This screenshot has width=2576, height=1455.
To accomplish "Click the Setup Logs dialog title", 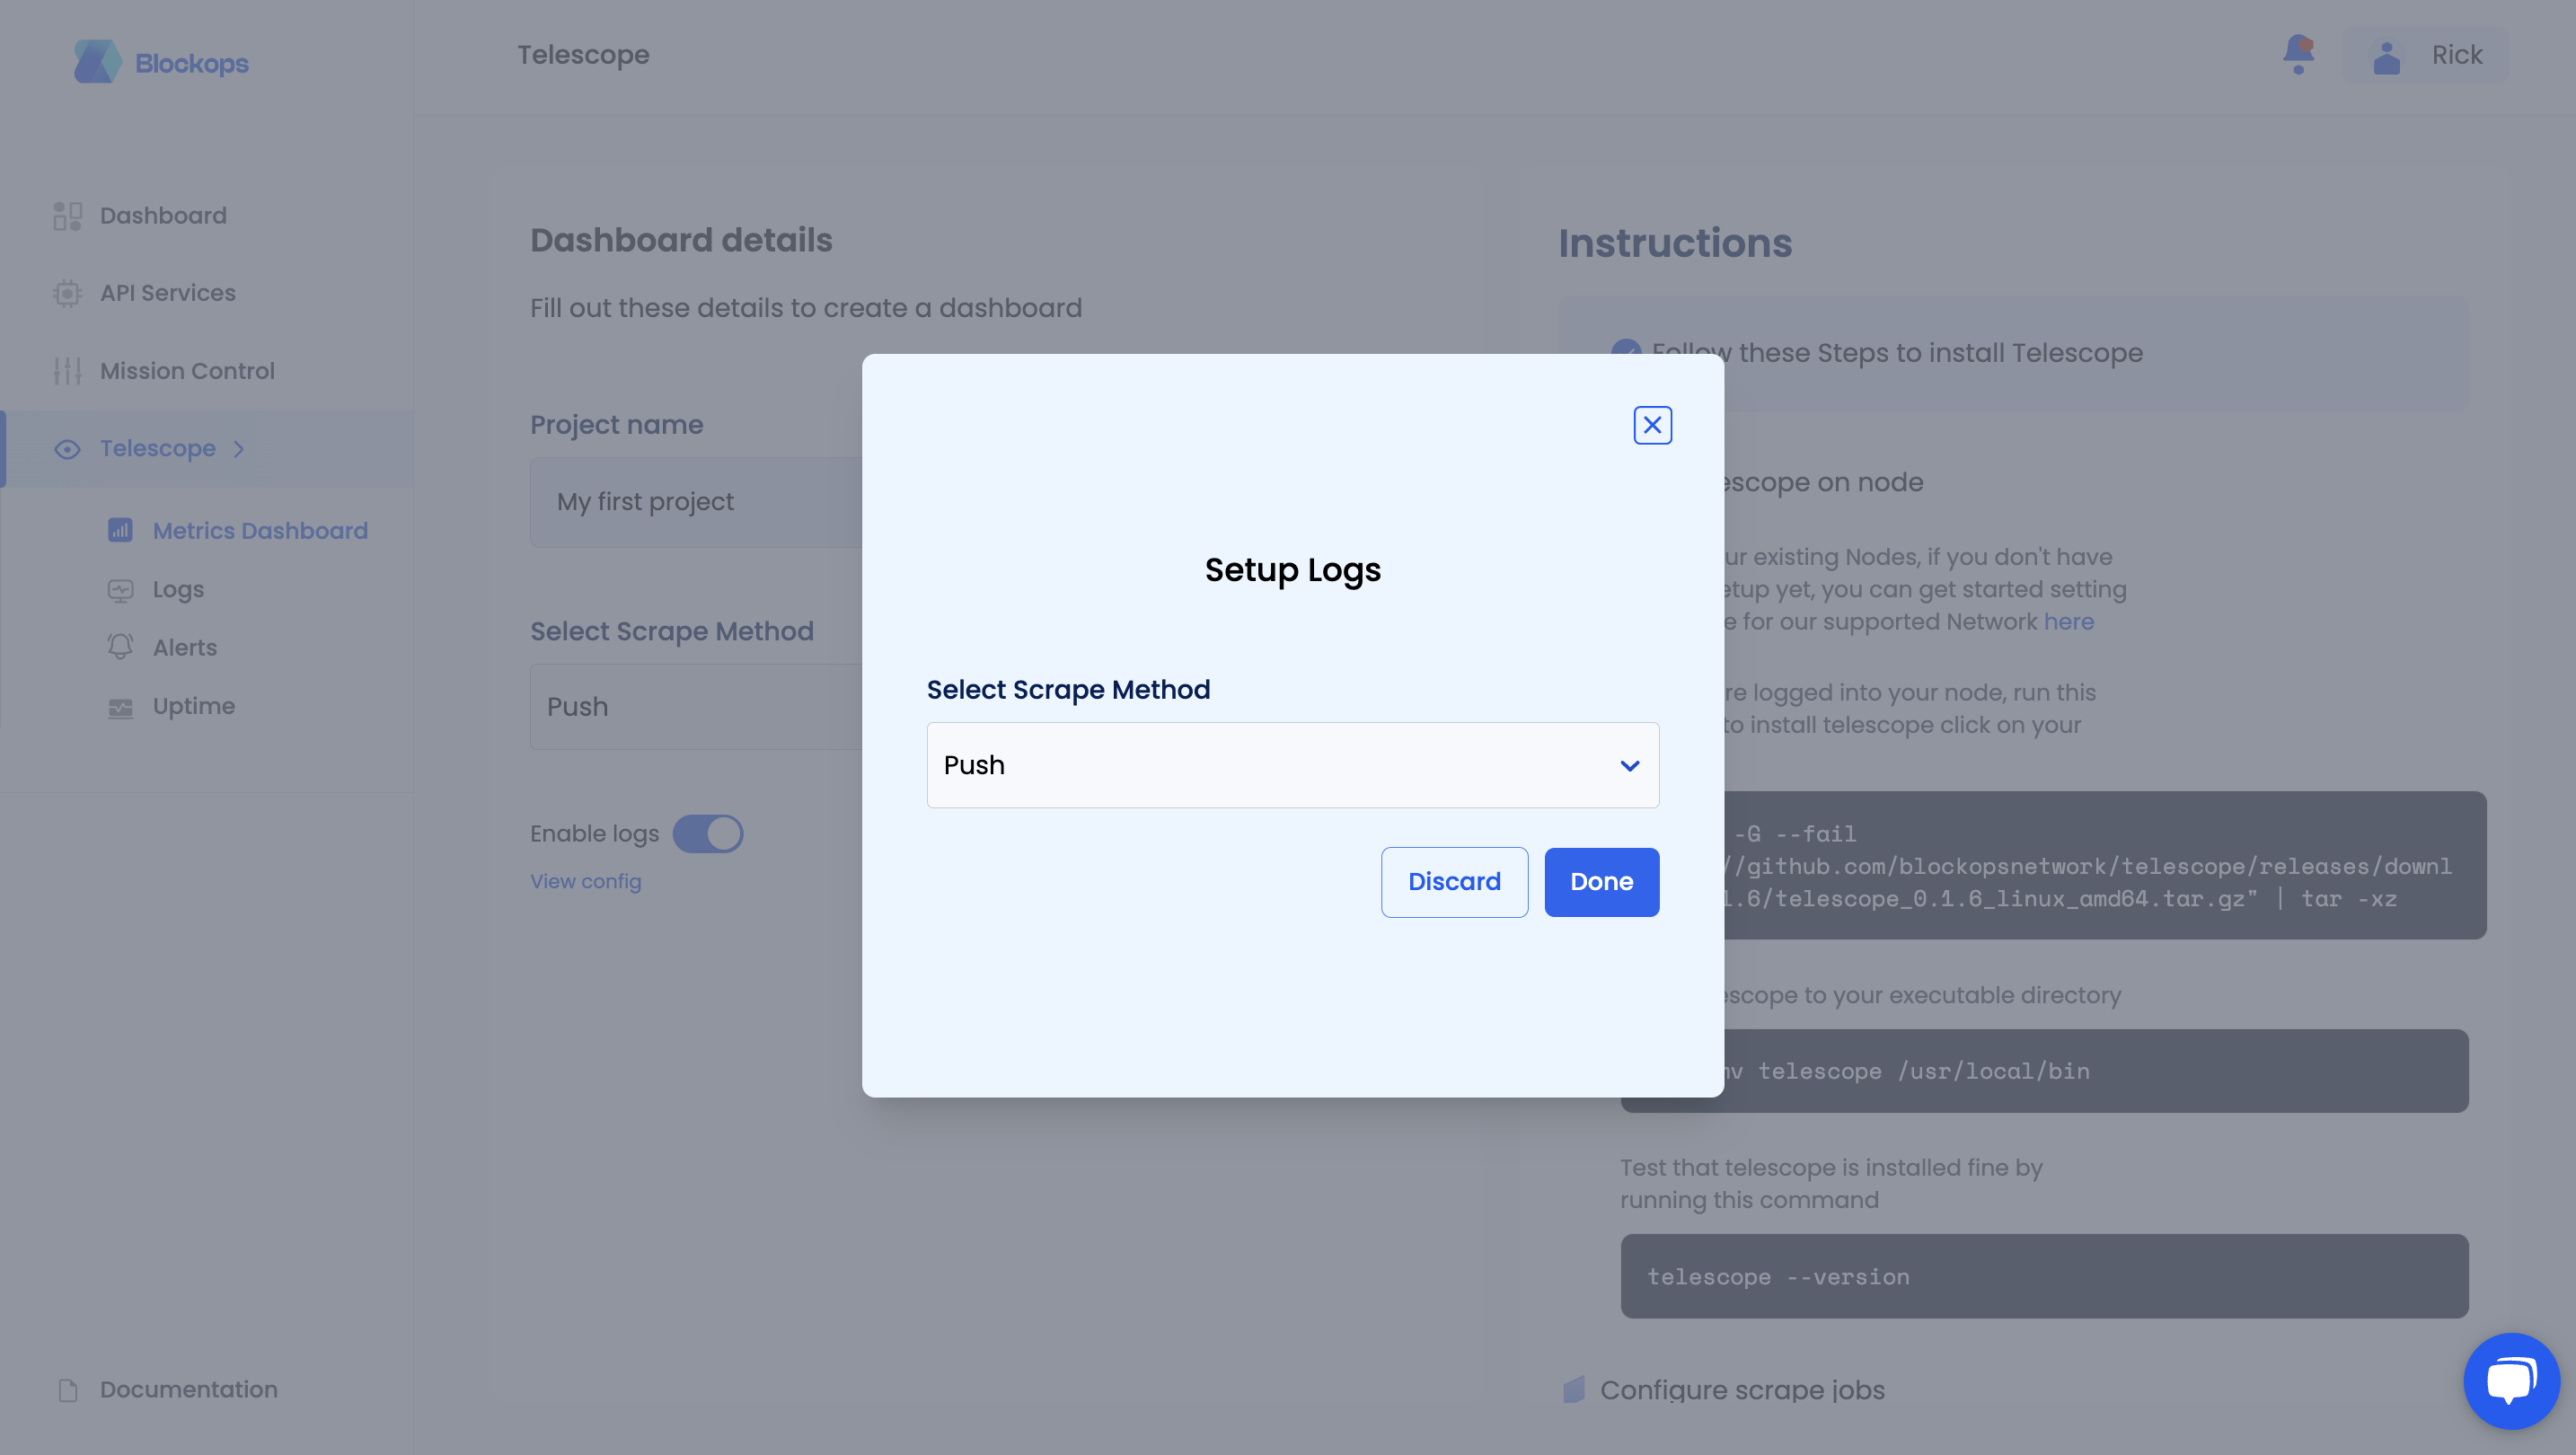I will click(1292, 570).
